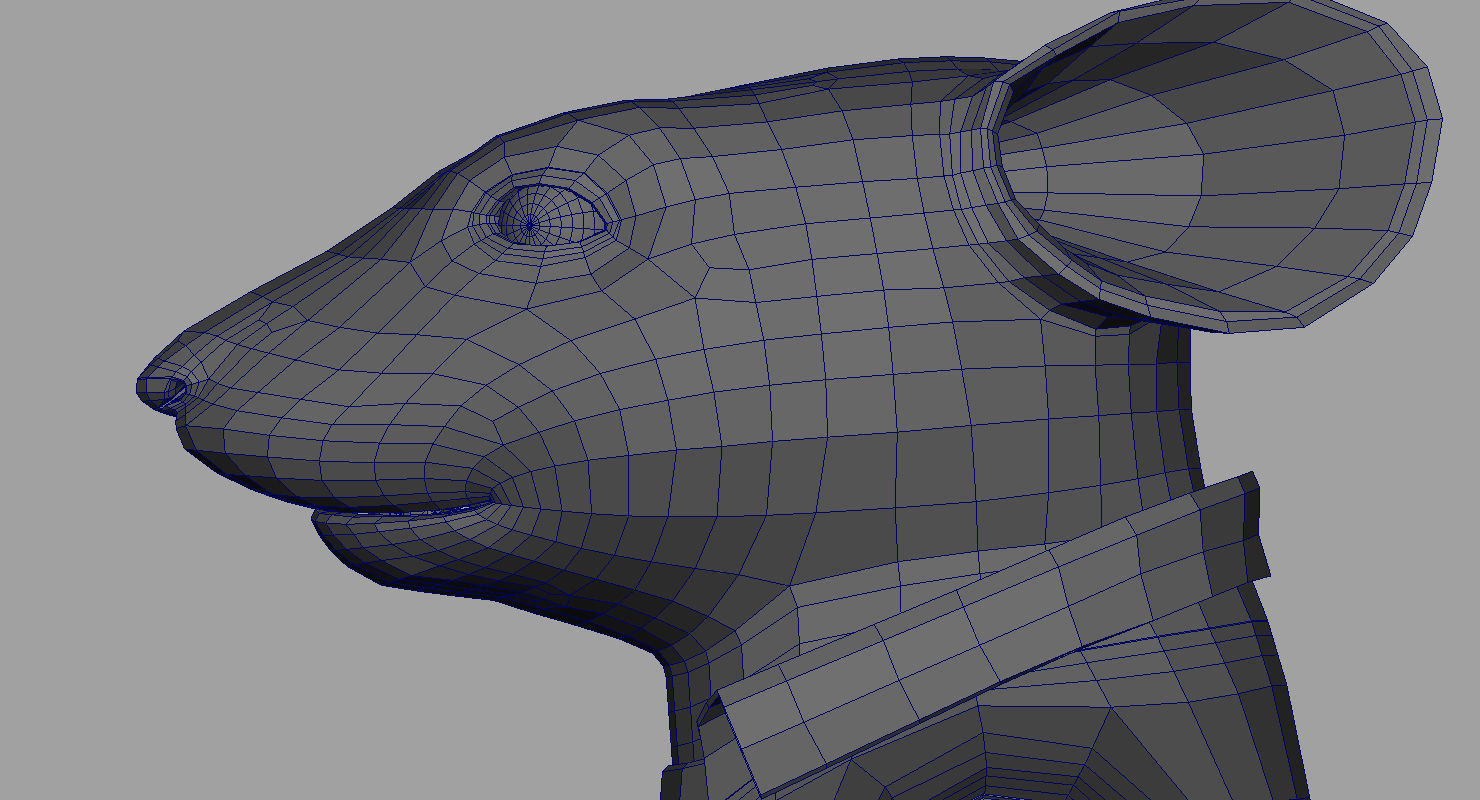1480x800 pixels.
Task: Select the center of the mouse's eye
Action: 530,223
